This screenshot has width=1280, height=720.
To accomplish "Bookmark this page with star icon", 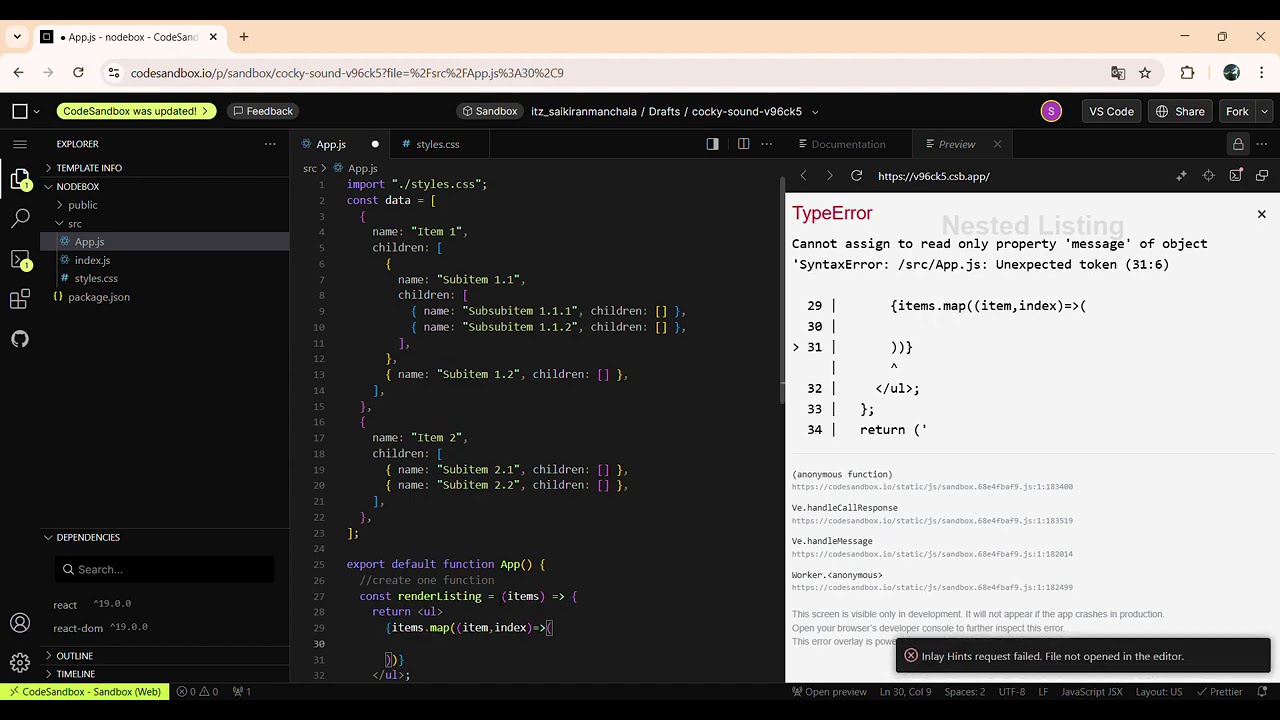I will tap(1145, 73).
